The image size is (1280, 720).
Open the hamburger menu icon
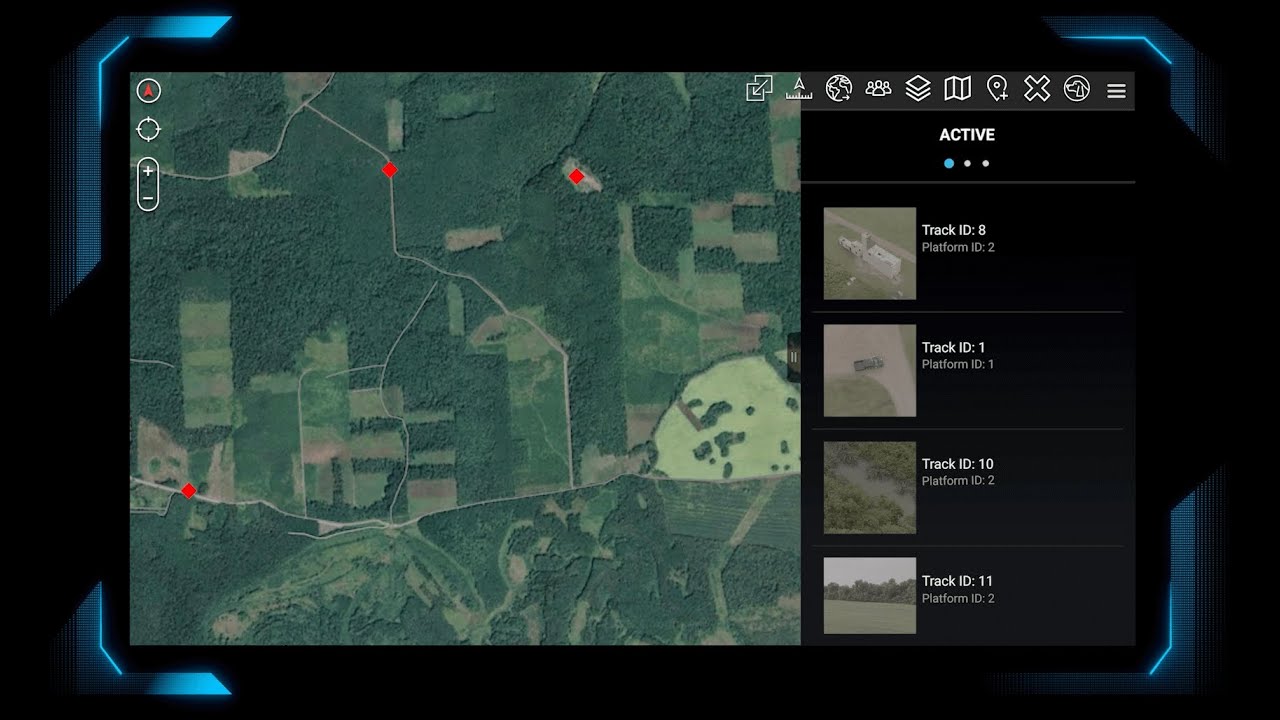[x=1117, y=91]
